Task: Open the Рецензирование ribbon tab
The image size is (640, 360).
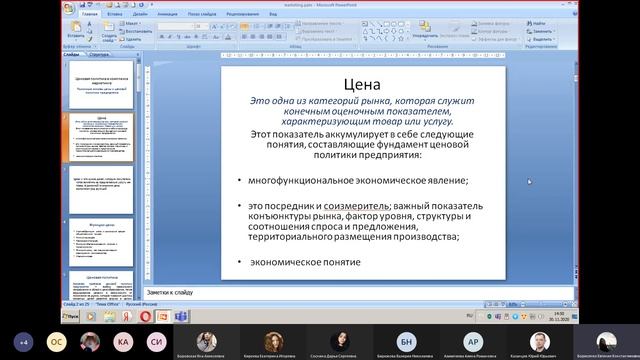Action: (243, 14)
